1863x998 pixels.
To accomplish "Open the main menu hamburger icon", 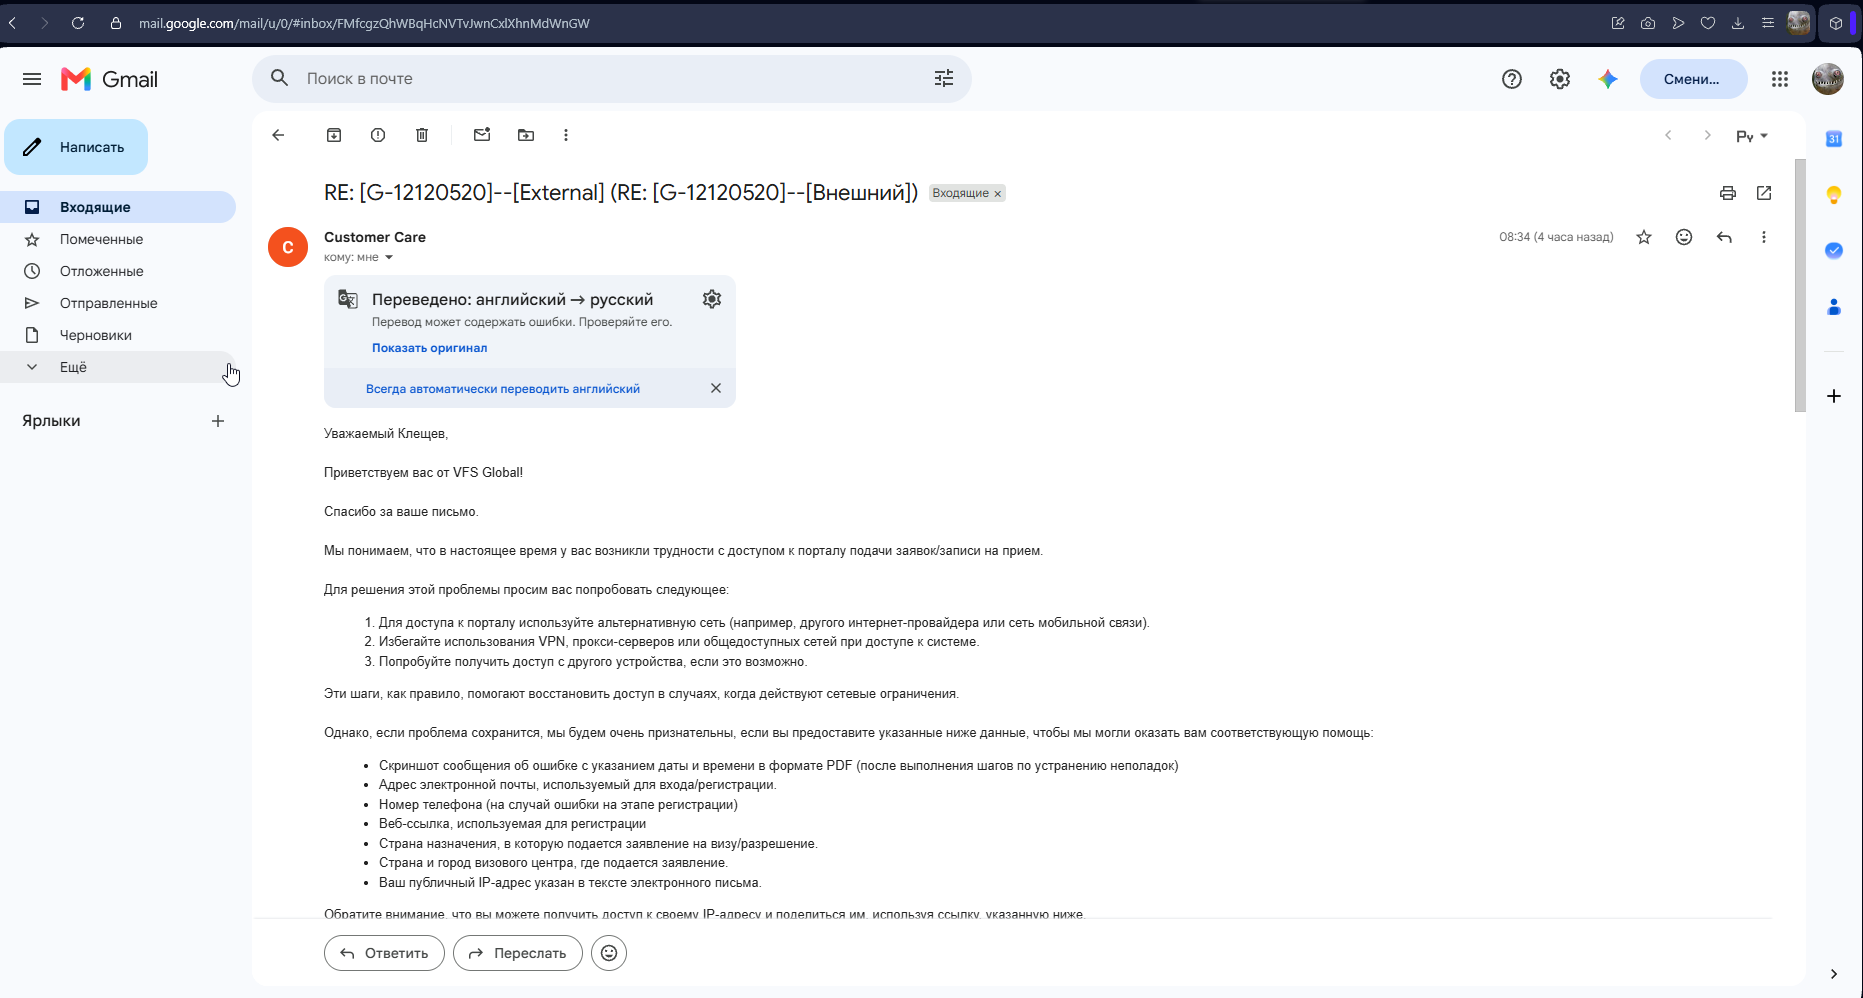I will [x=32, y=79].
